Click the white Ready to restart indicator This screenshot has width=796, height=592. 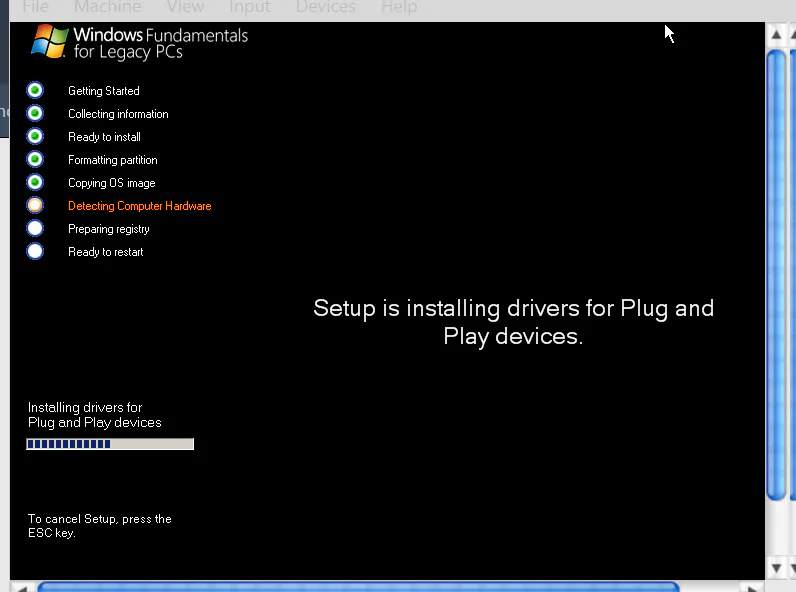(x=35, y=251)
